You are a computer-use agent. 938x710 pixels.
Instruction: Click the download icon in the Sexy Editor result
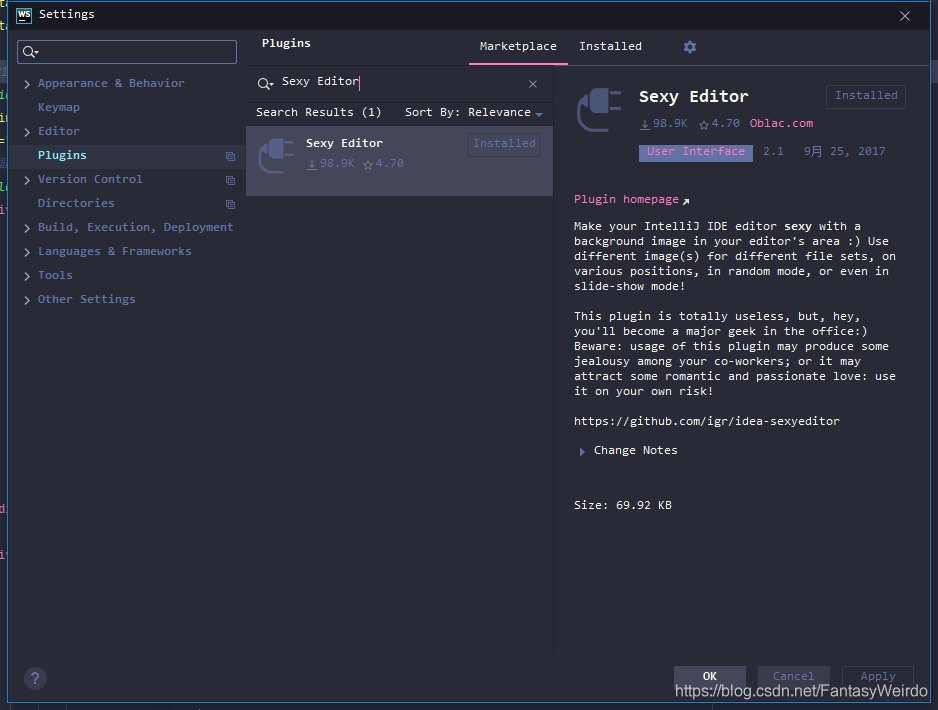(x=312, y=164)
